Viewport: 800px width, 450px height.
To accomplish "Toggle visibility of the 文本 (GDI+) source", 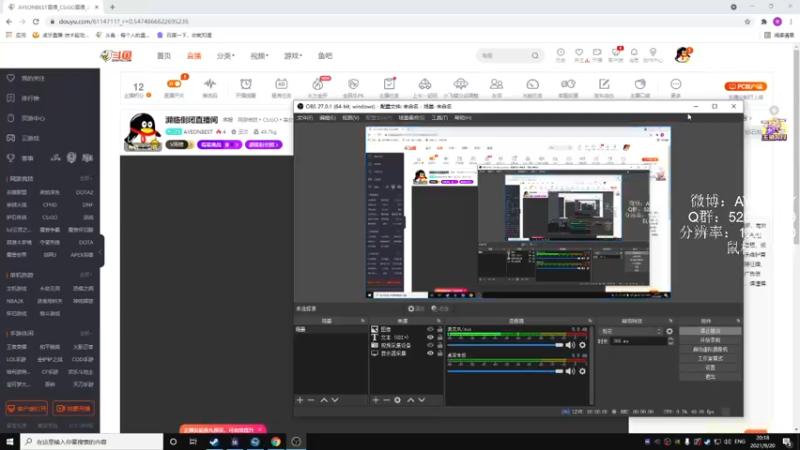I will 430,337.
